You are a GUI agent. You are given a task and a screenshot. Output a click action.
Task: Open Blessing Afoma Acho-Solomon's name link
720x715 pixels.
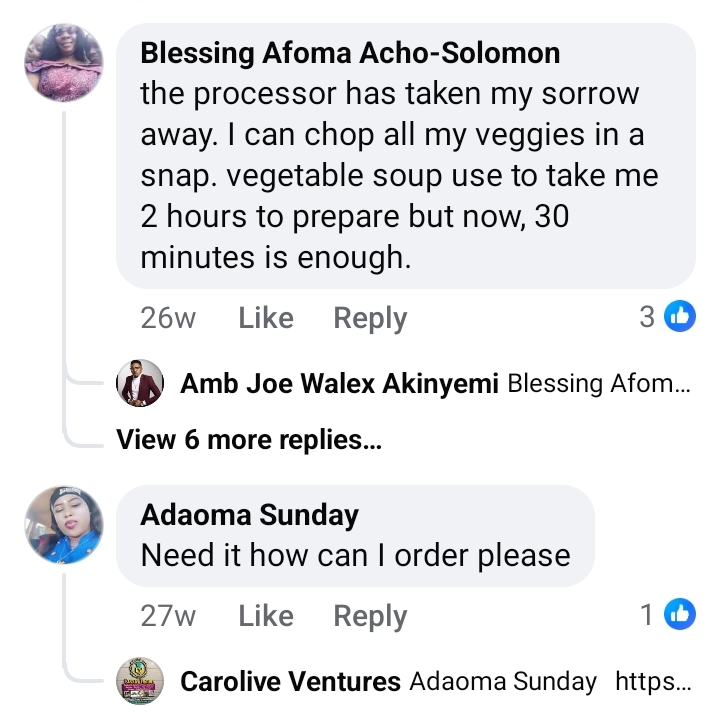point(350,52)
